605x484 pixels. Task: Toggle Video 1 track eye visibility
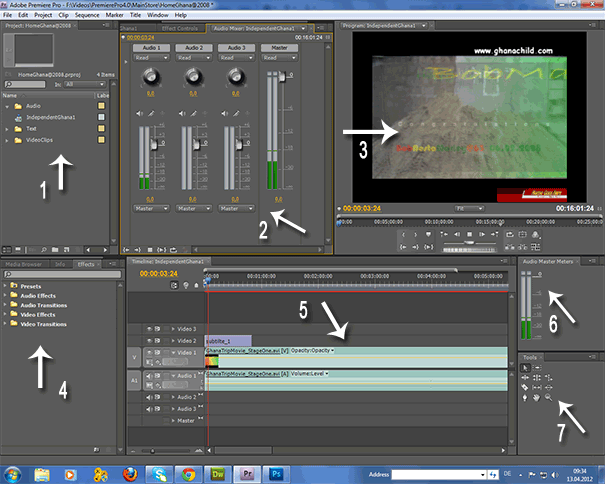pyautogui.click(x=151, y=352)
